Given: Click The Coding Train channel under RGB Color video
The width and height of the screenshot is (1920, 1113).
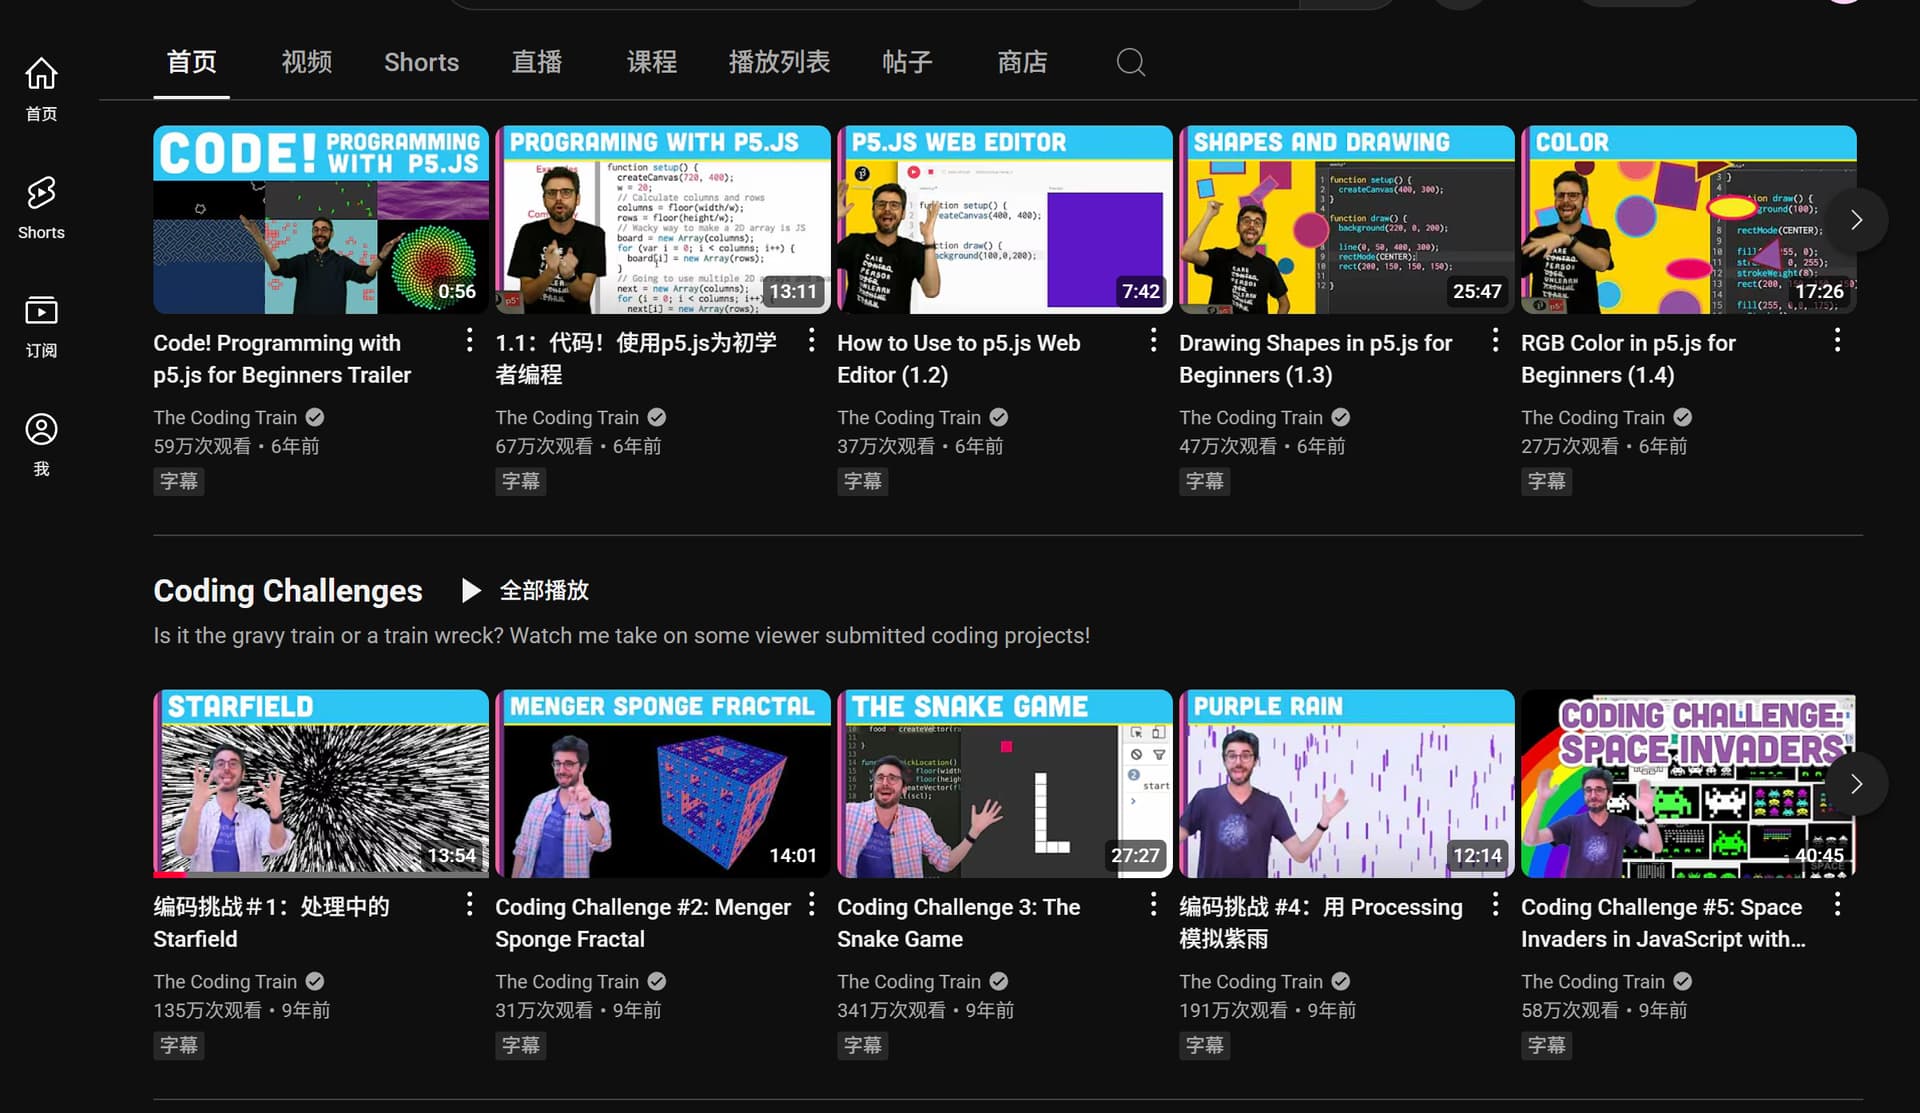Looking at the screenshot, I should (1593, 417).
